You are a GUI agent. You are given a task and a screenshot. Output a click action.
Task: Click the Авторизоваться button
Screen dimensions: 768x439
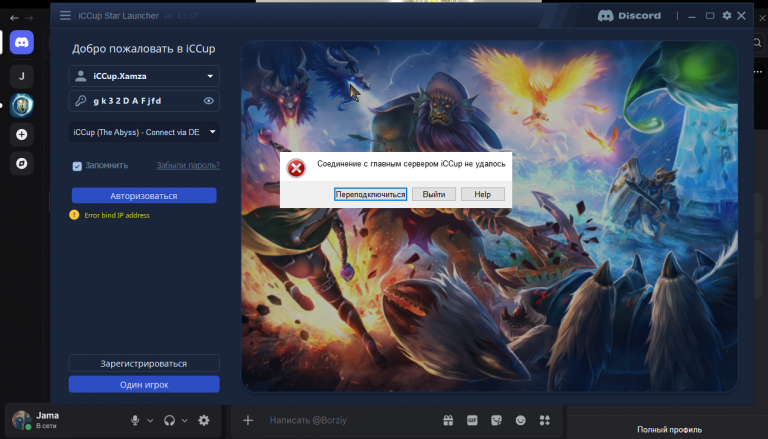[x=144, y=195]
